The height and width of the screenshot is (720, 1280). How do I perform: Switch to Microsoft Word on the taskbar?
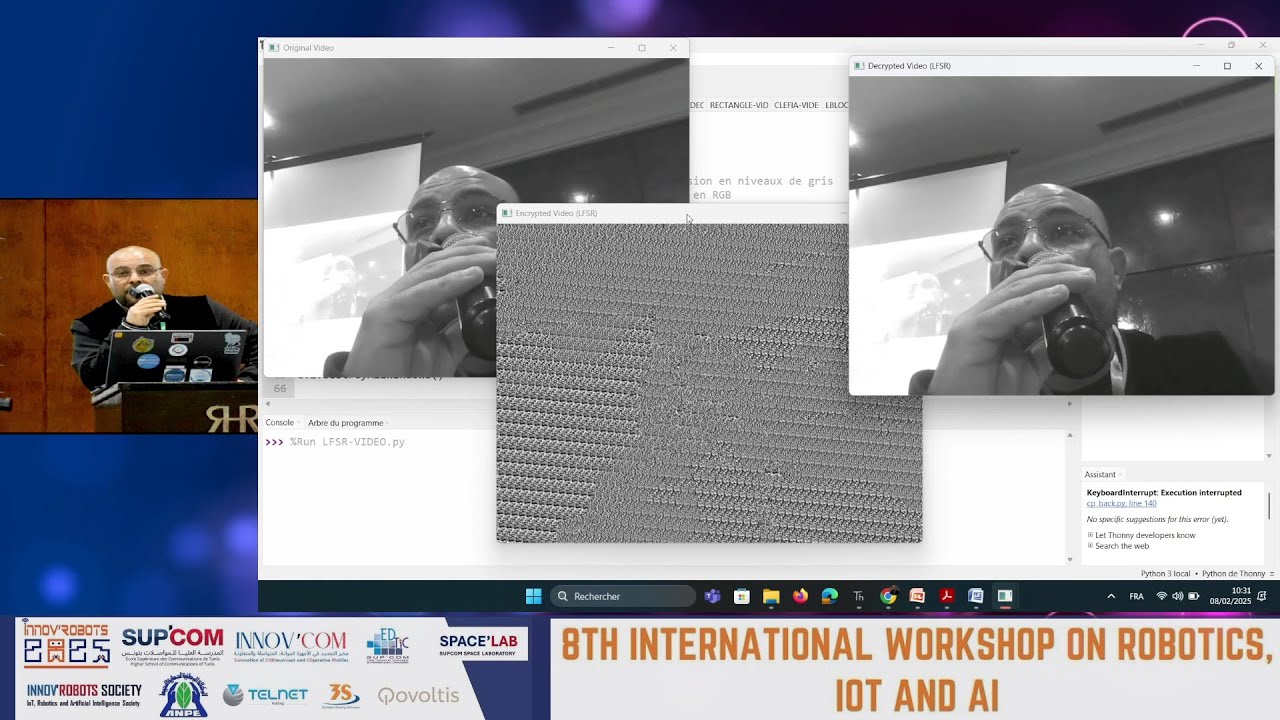(x=976, y=596)
